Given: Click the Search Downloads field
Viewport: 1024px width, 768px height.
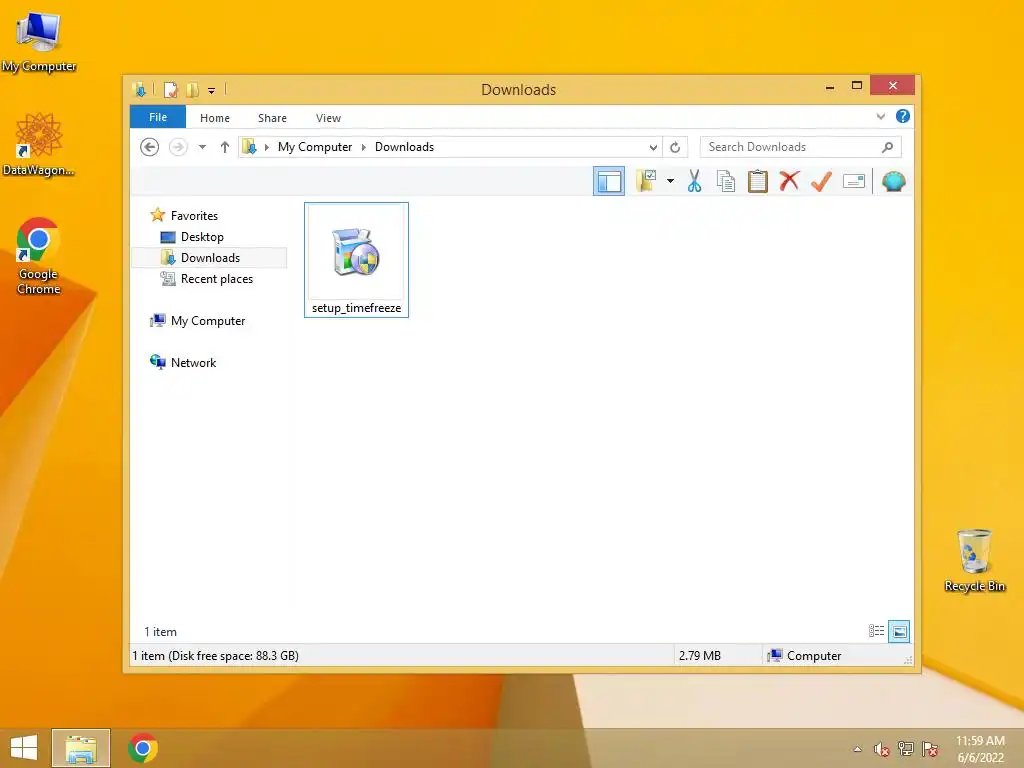Looking at the screenshot, I should (801, 147).
